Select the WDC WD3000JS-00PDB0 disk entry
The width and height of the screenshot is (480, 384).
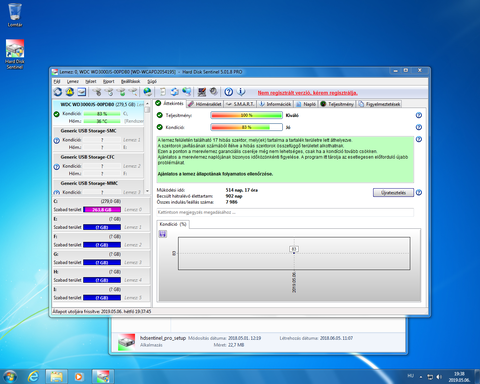click(x=98, y=113)
